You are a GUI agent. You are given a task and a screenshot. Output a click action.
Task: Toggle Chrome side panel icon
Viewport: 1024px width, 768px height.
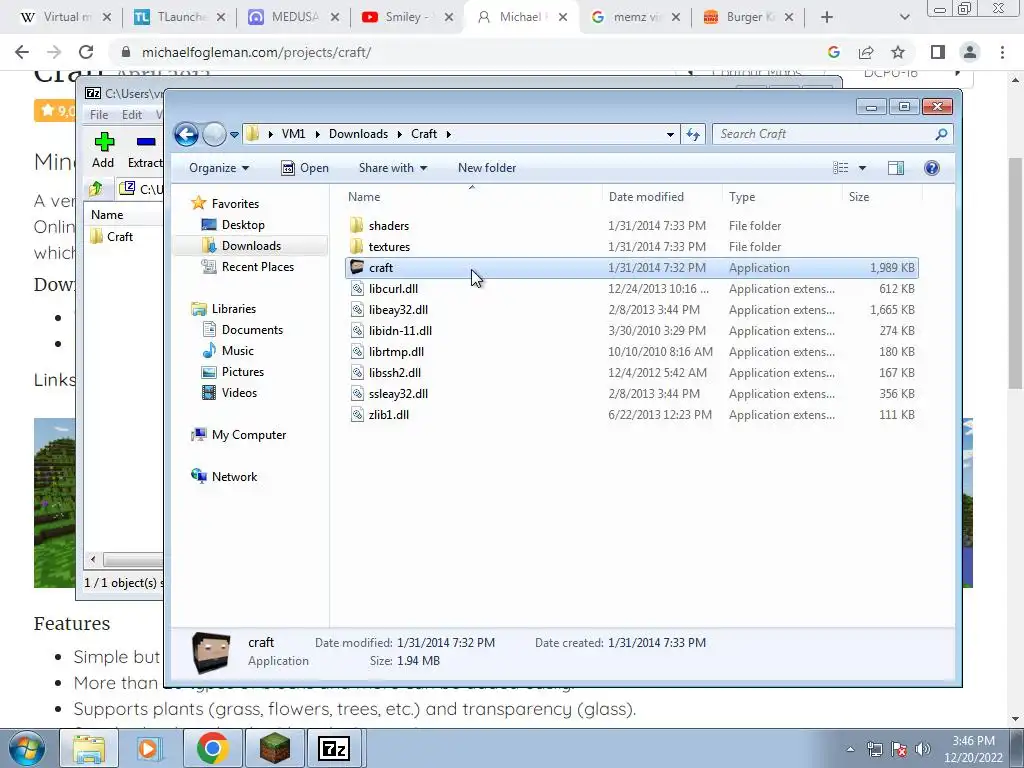pyautogui.click(x=938, y=52)
